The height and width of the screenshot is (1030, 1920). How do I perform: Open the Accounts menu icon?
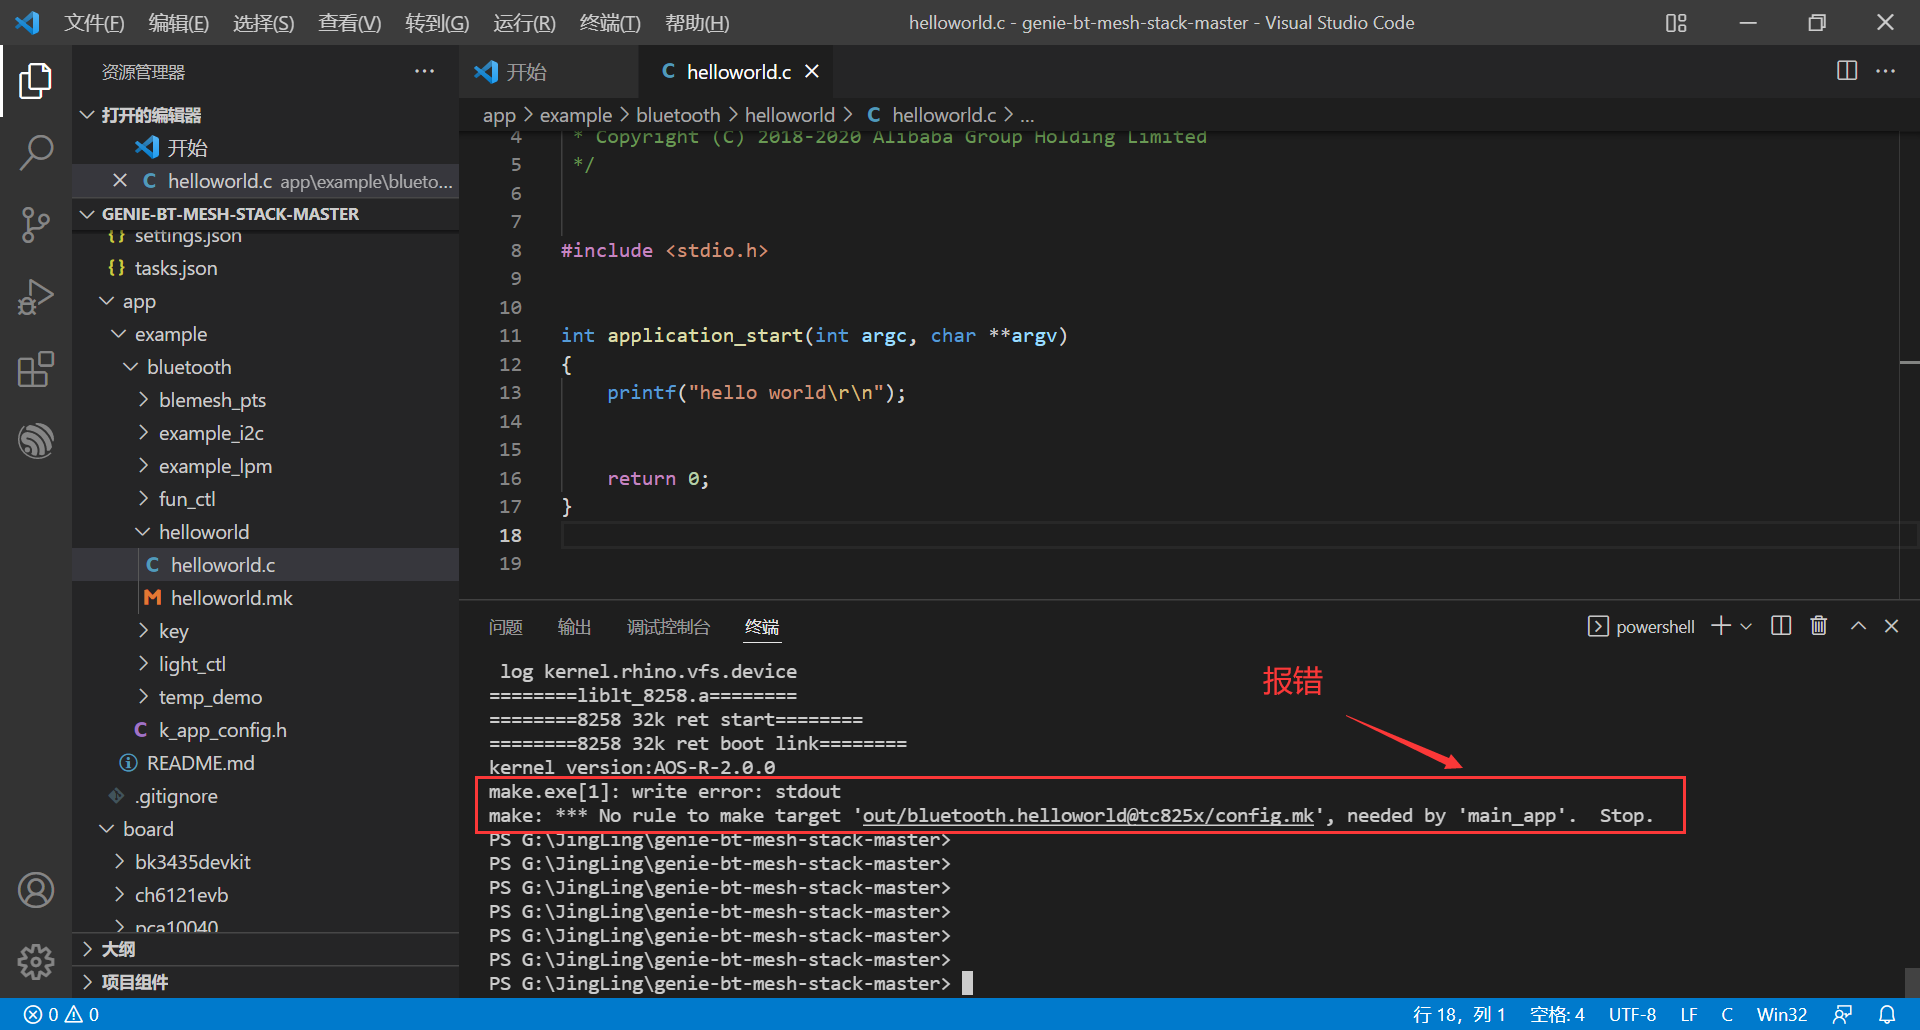(x=36, y=890)
